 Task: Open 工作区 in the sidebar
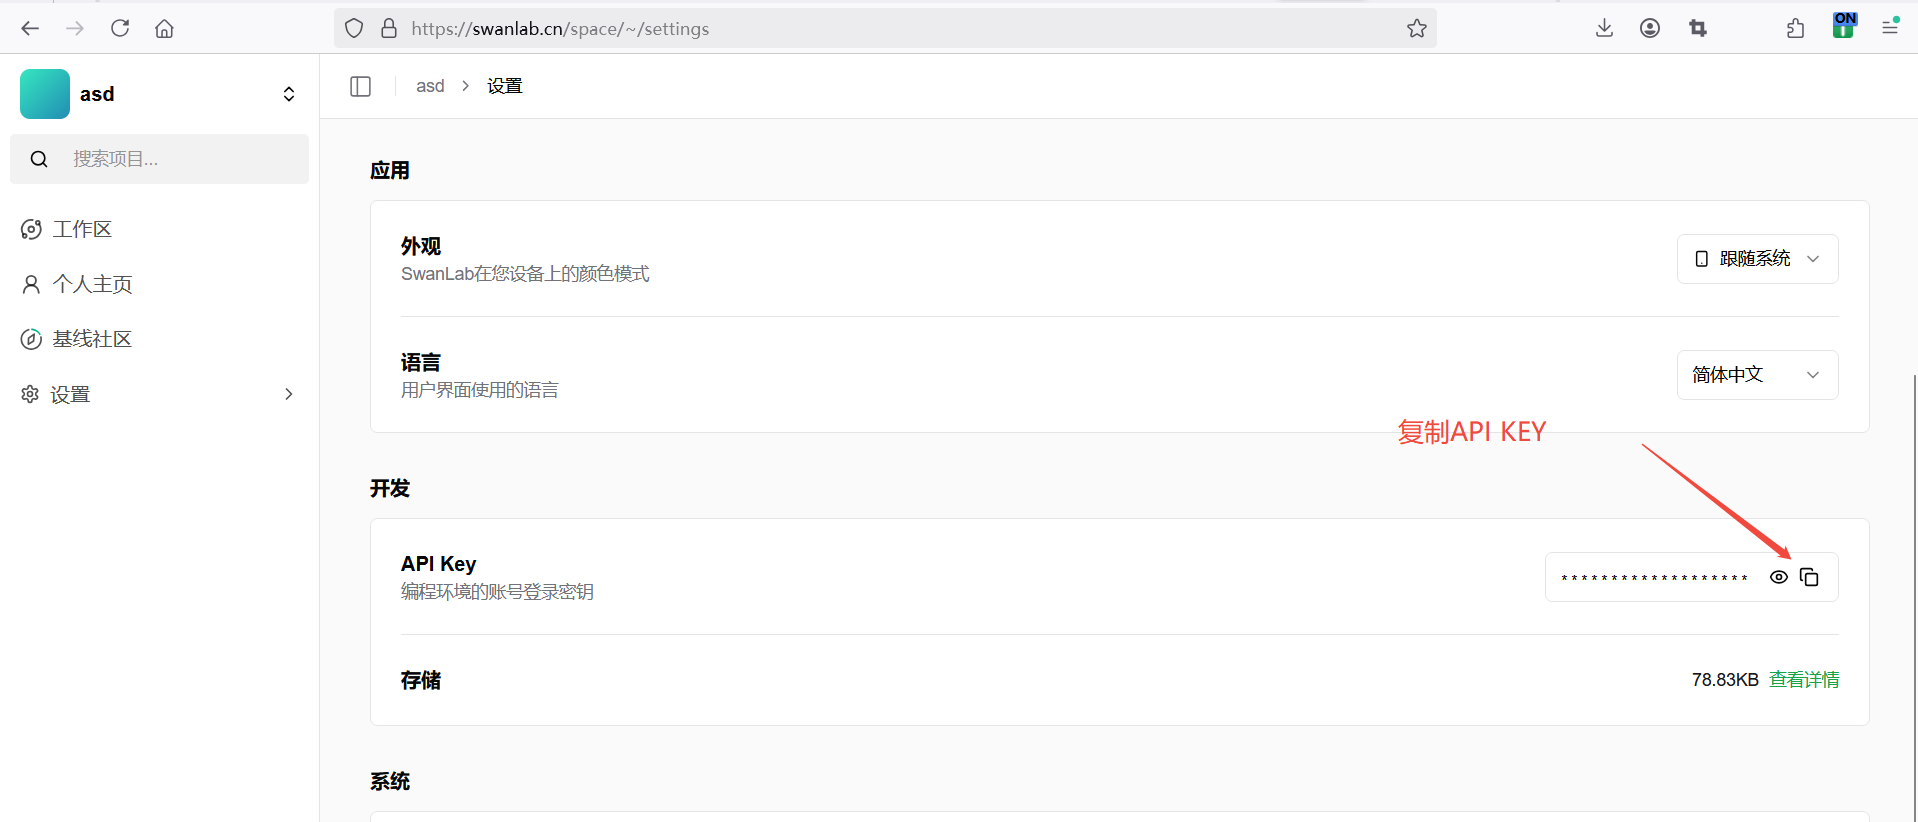click(82, 229)
